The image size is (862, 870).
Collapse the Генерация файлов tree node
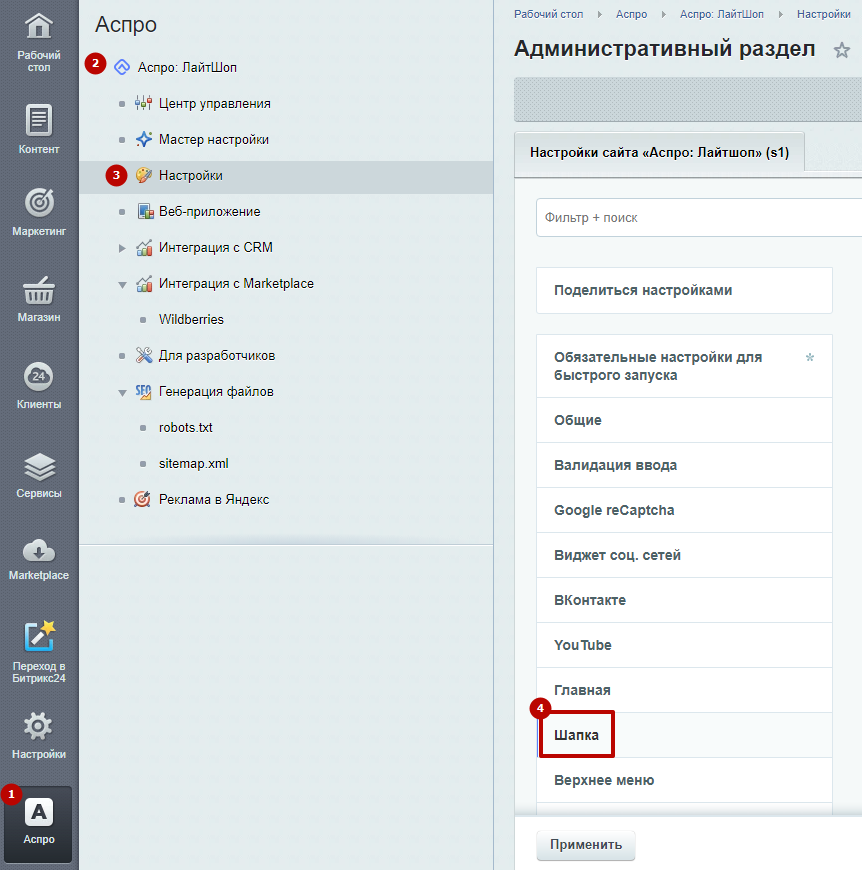(122, 393)
